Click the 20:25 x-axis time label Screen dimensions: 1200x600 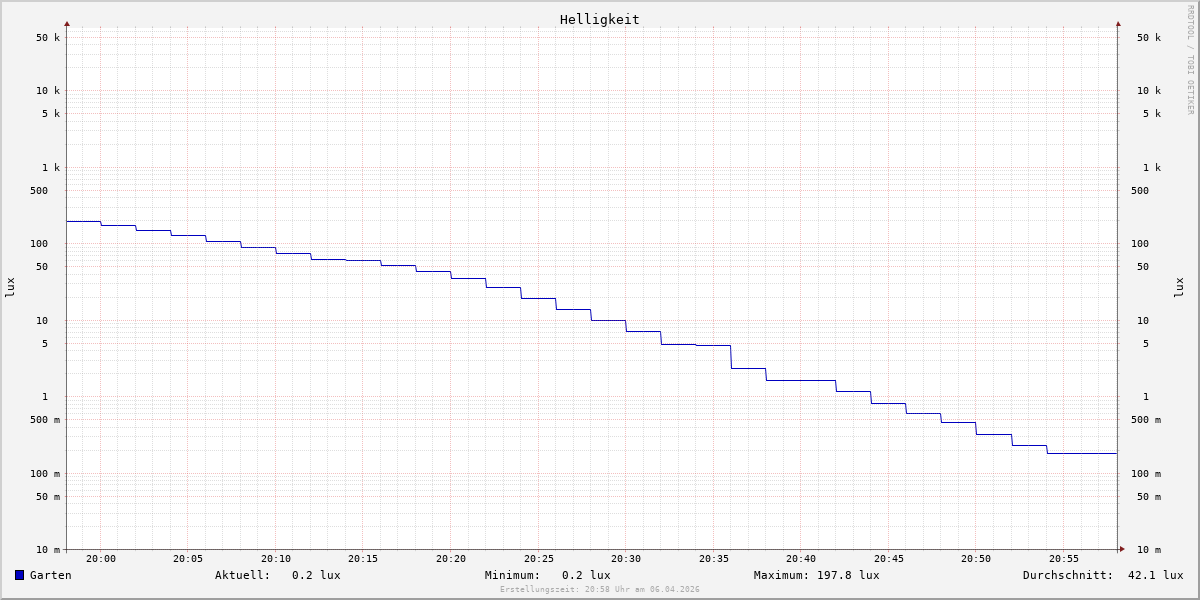coord(539,559)
